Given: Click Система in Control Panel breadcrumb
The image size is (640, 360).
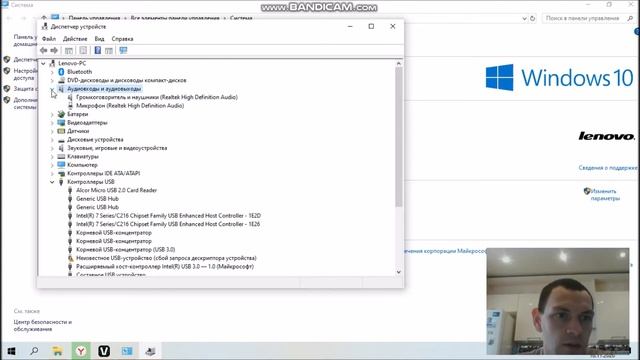Looking at the screenshot, I should click(241, 18).
